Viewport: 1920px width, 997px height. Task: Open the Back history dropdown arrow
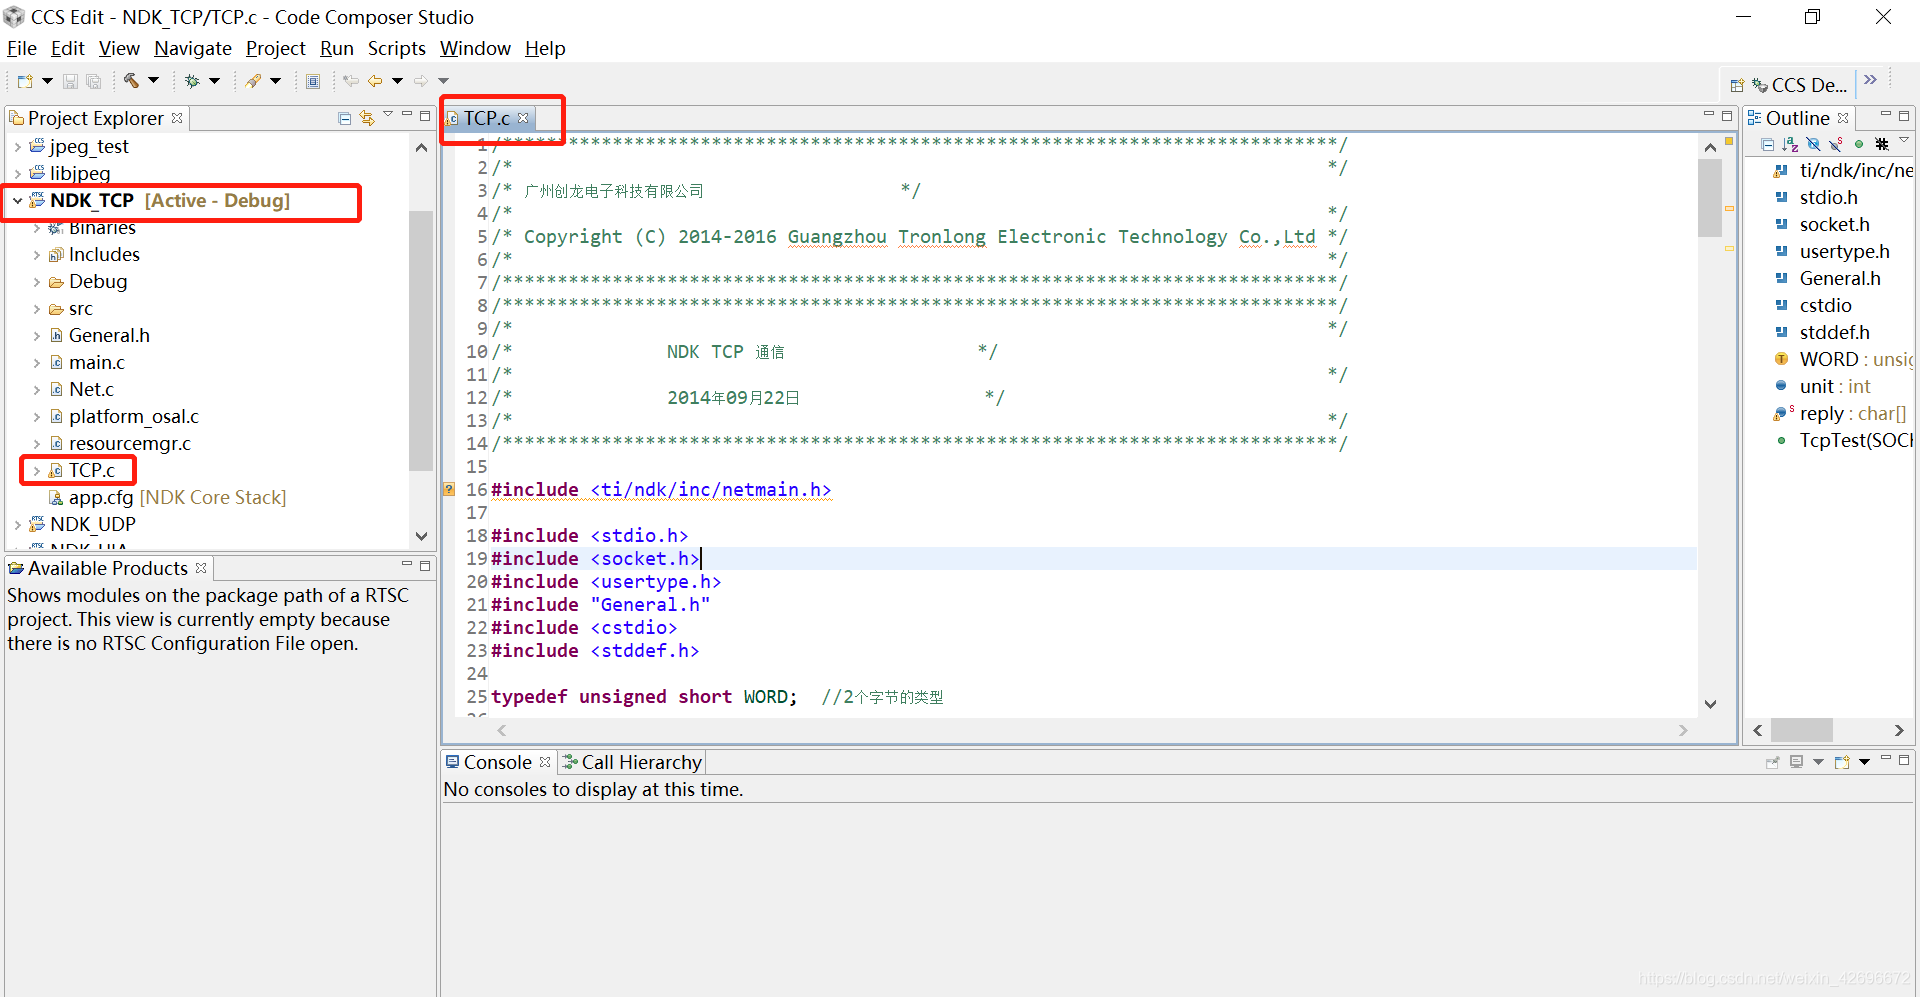[x=397, y=81]
